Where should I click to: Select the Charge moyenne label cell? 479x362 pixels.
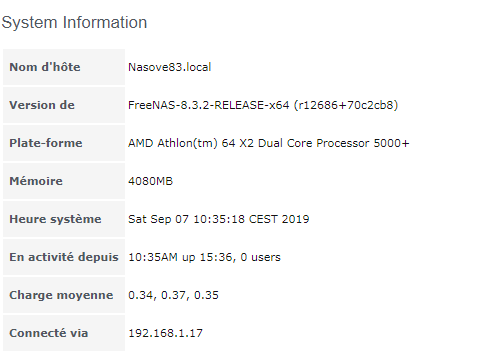click(64, 295)
